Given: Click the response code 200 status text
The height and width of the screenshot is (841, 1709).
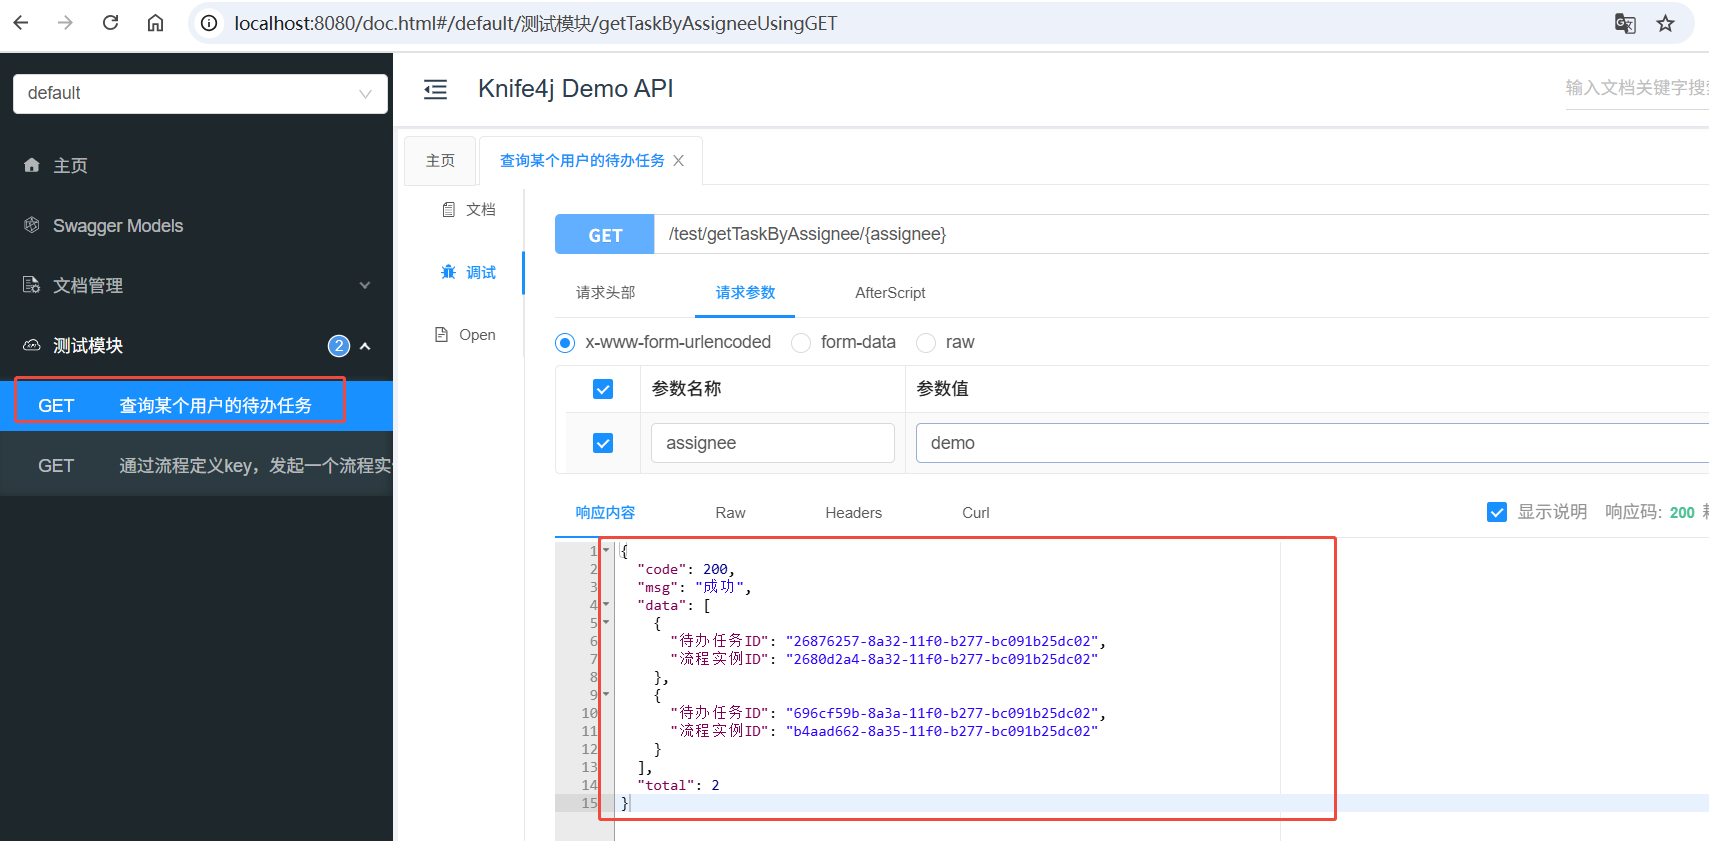Looking at the screenshot, I should pyautogui.click(x=1682, y=512).
